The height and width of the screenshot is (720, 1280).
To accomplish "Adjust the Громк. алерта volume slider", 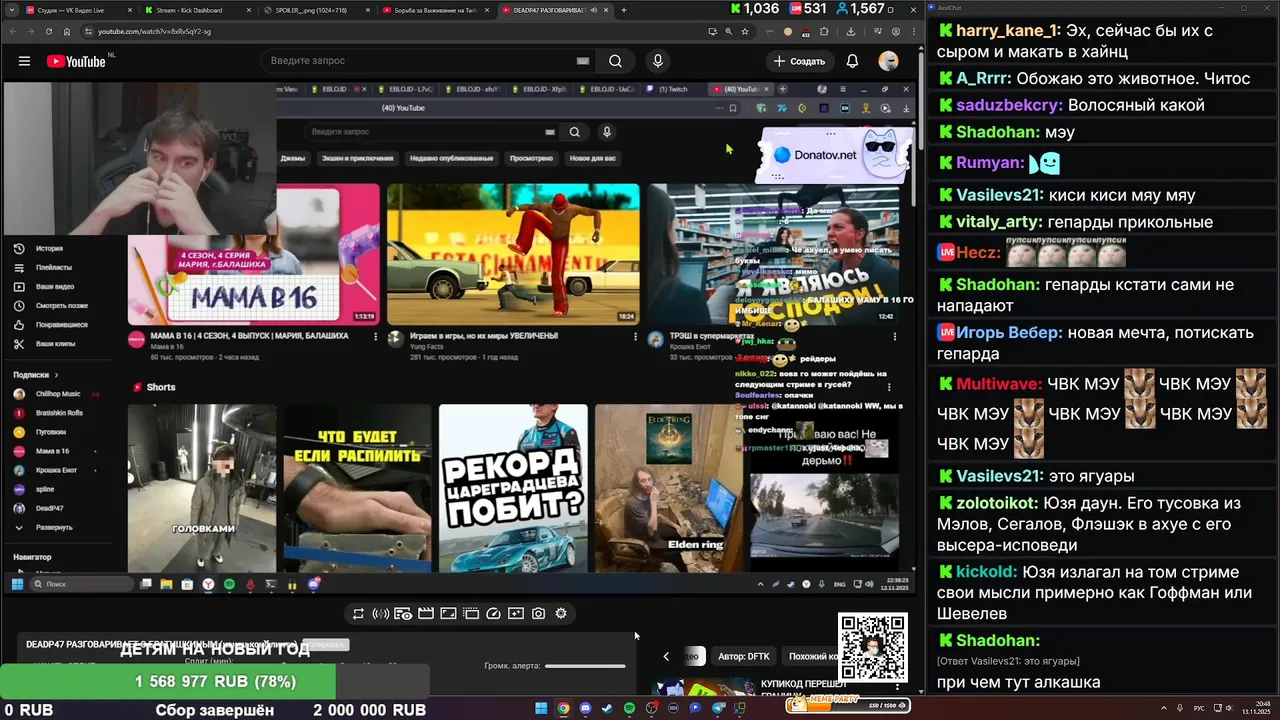I will pos(585,666).
